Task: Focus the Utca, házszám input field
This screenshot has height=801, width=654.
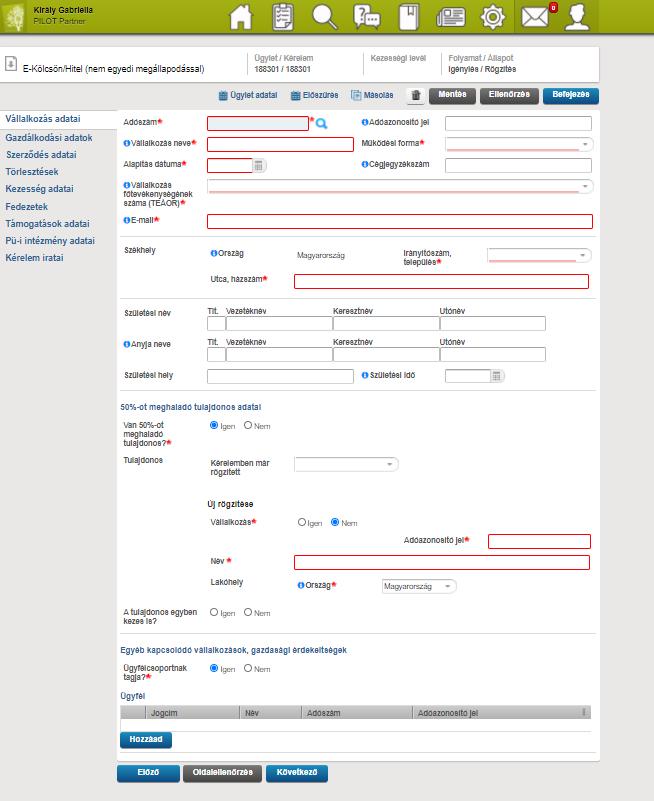Action: pos(441,281)
